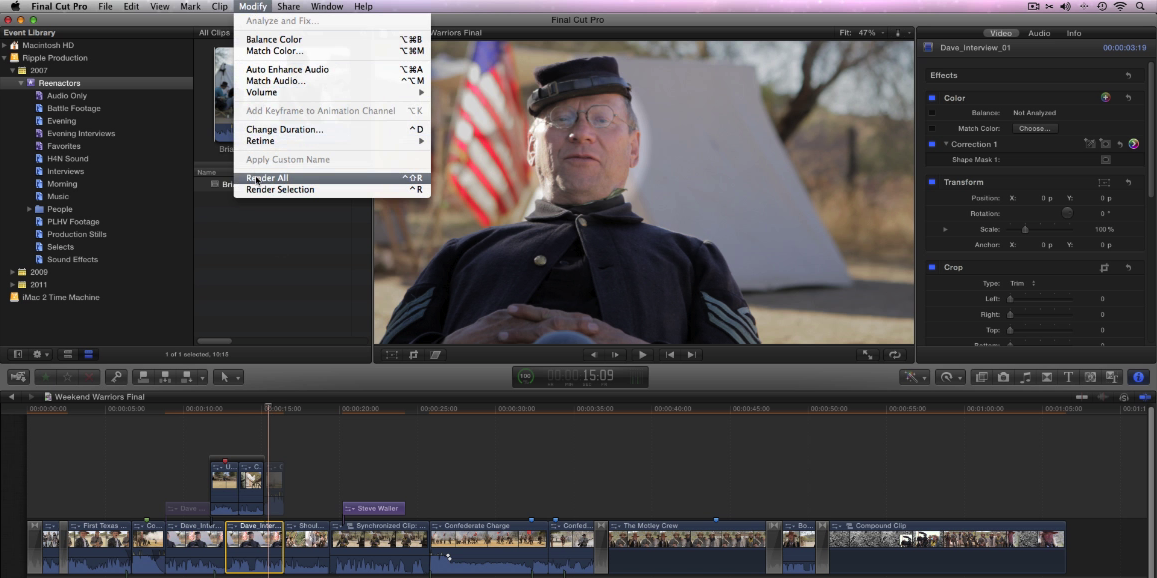
Task: Open the Enhancements magic wand menu
Action: (913, 376)
